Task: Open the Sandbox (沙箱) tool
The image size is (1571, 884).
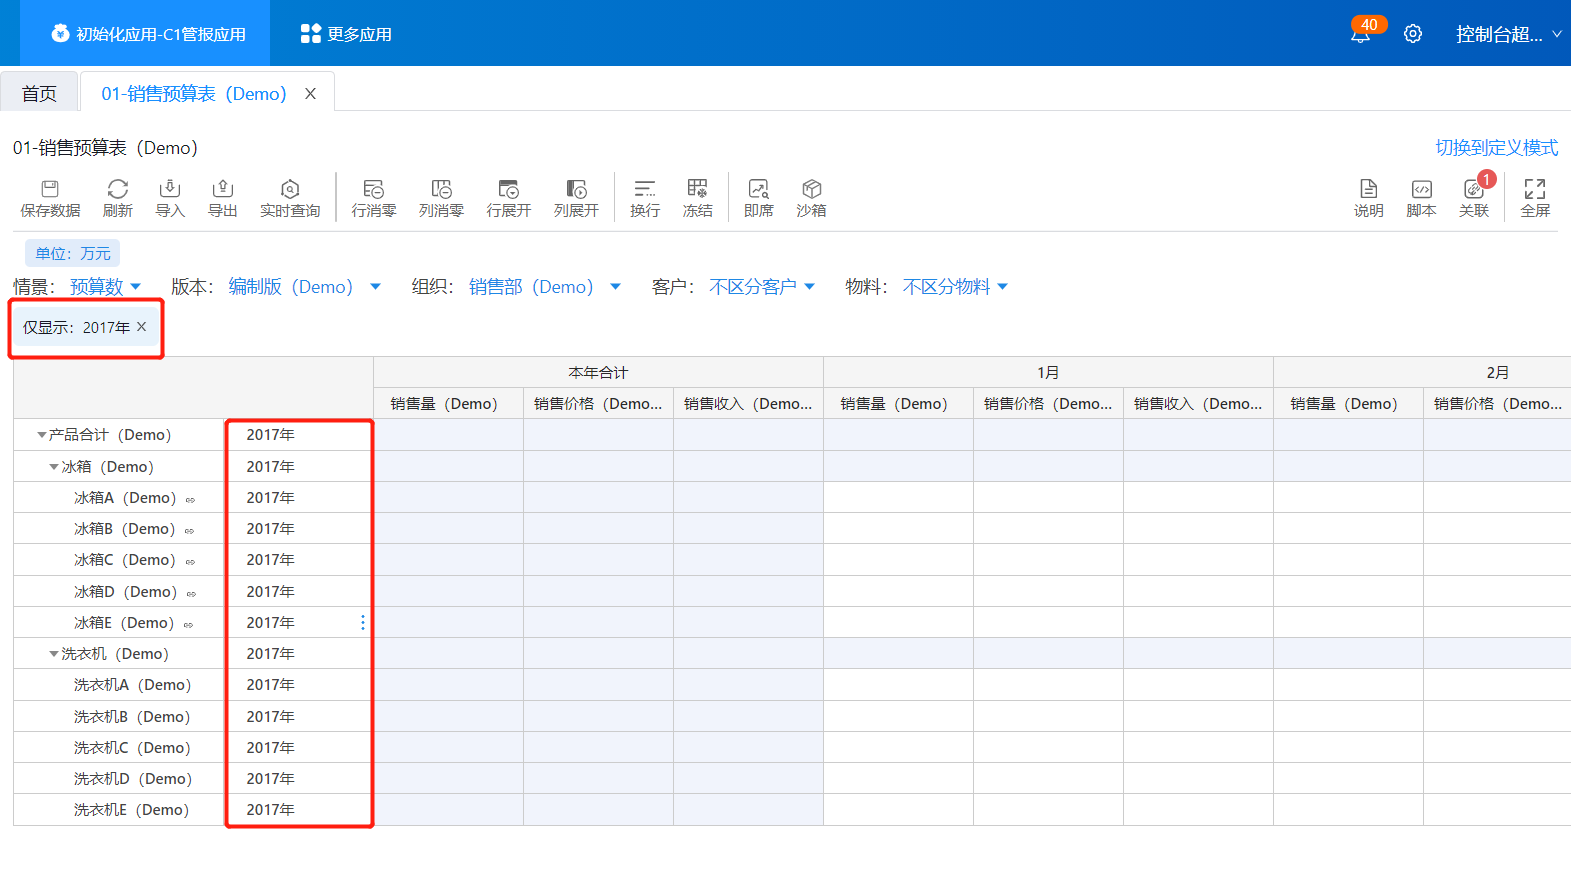Action: pyautogui.click(x=811, y=197)
